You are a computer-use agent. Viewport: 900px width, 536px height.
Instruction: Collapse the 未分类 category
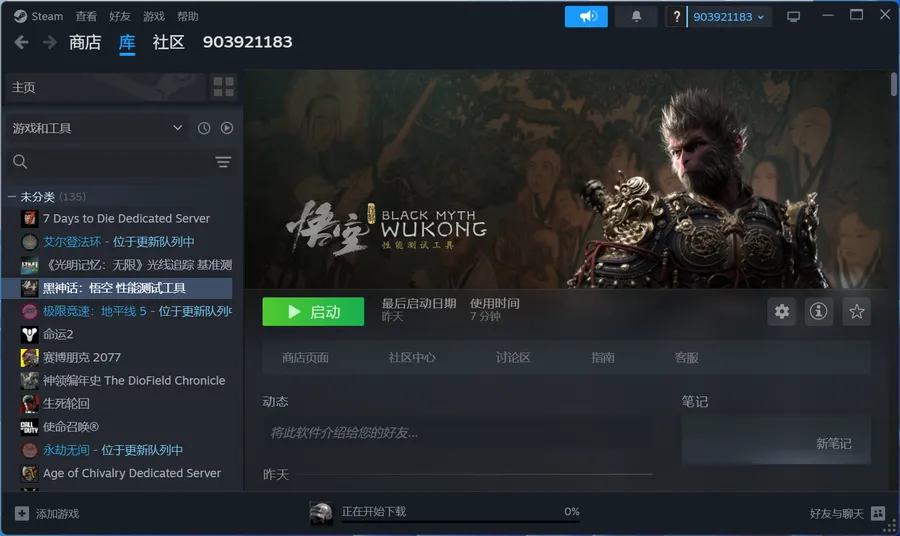pyautogui.click(x=12, y=196)
